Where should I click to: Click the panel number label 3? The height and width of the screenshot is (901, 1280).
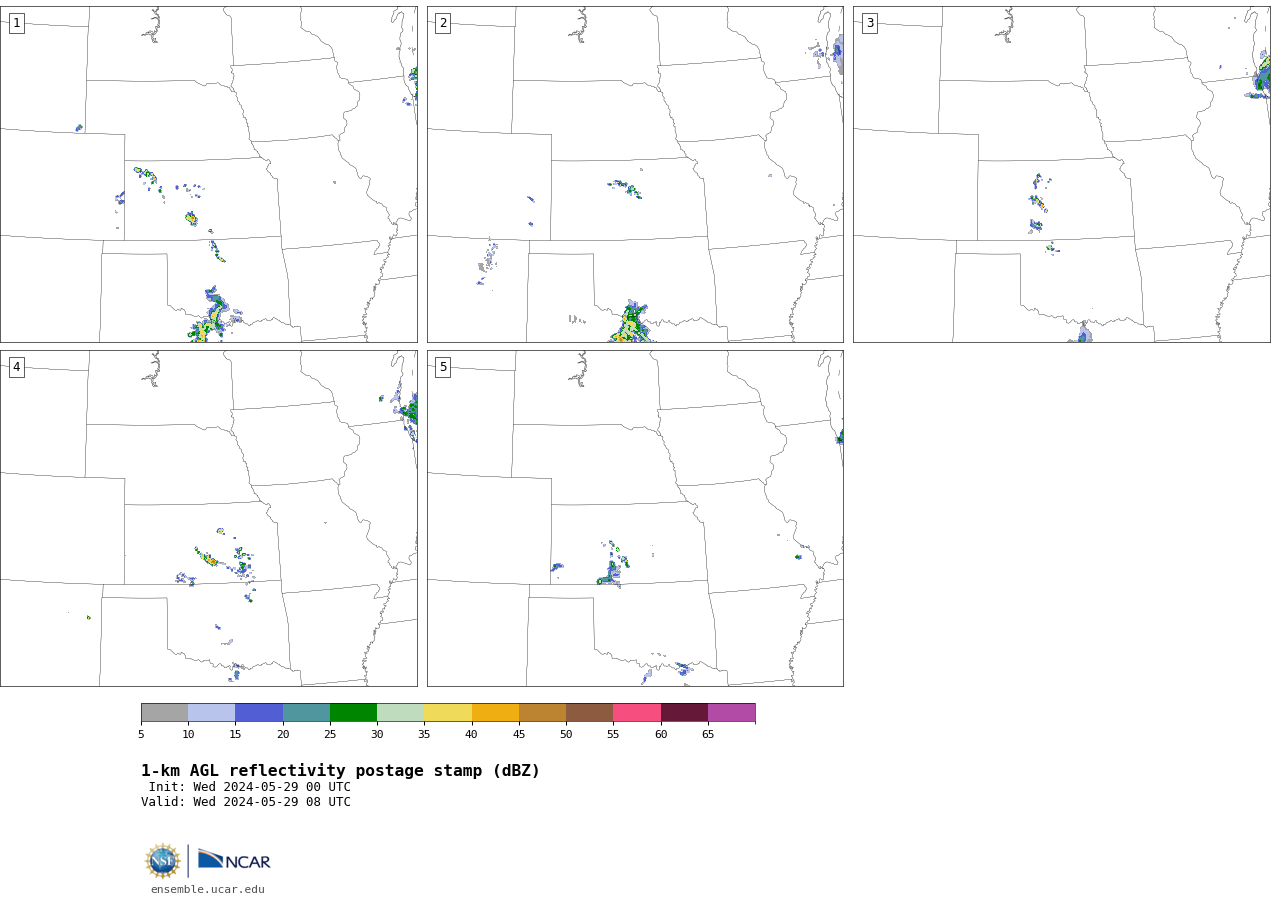869,23
